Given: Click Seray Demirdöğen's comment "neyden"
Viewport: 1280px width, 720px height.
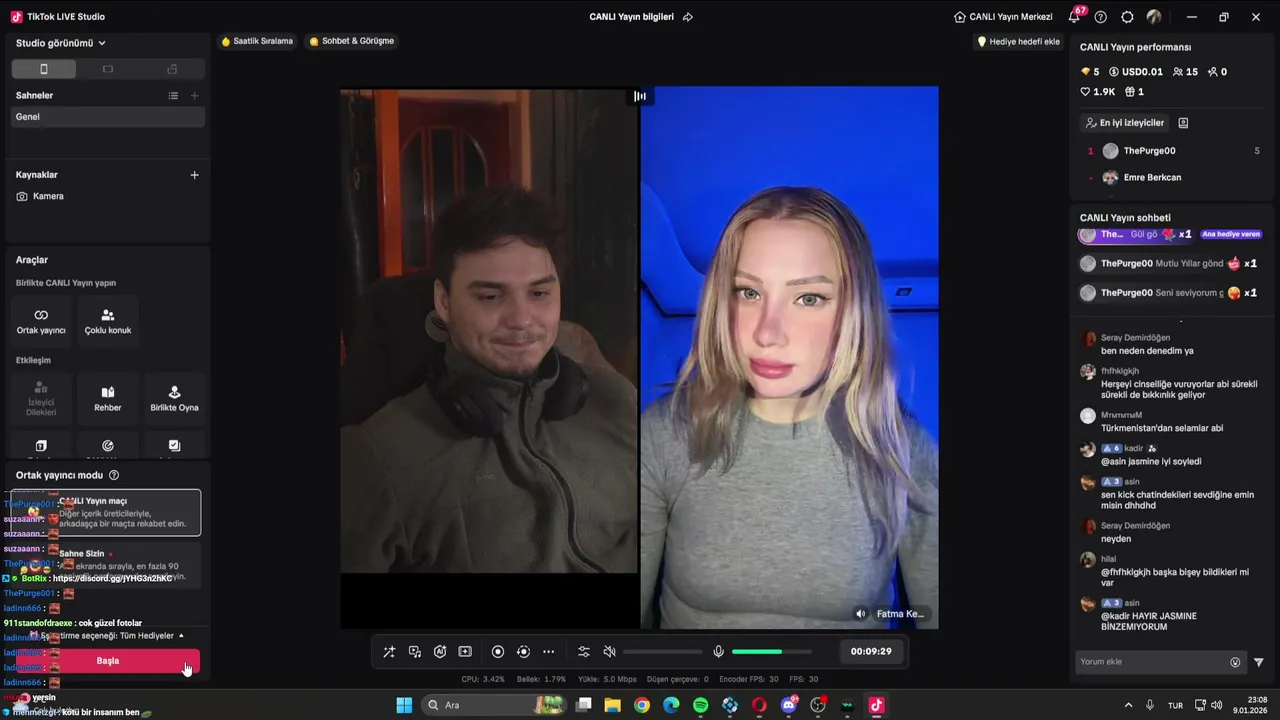Looking at the screenshot, I should tap(1116, 539).
